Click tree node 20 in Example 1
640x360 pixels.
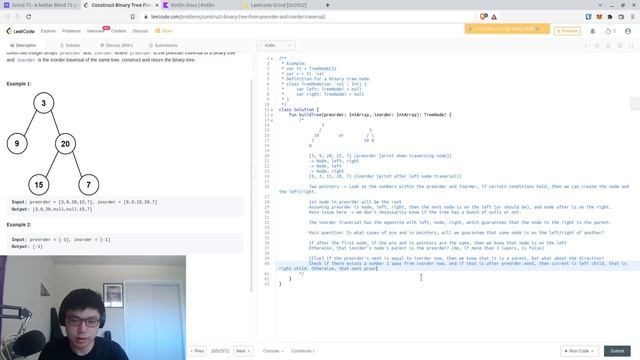[65, 144]
